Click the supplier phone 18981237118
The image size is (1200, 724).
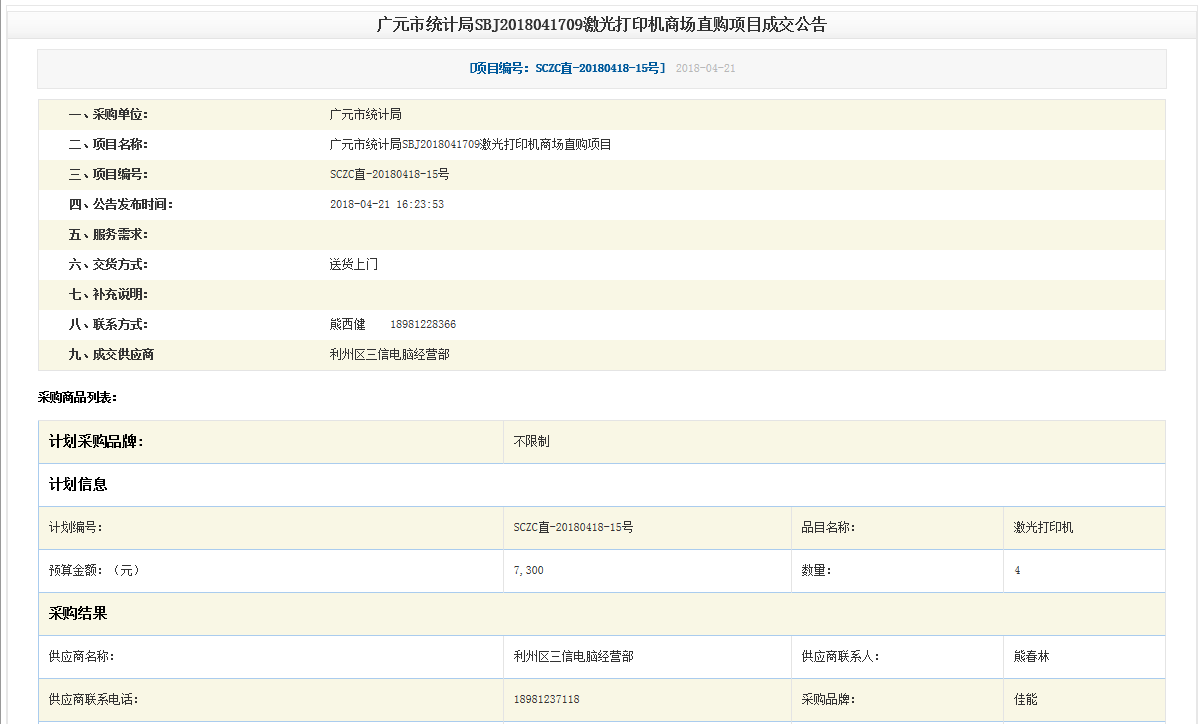[x=546, y=699]
